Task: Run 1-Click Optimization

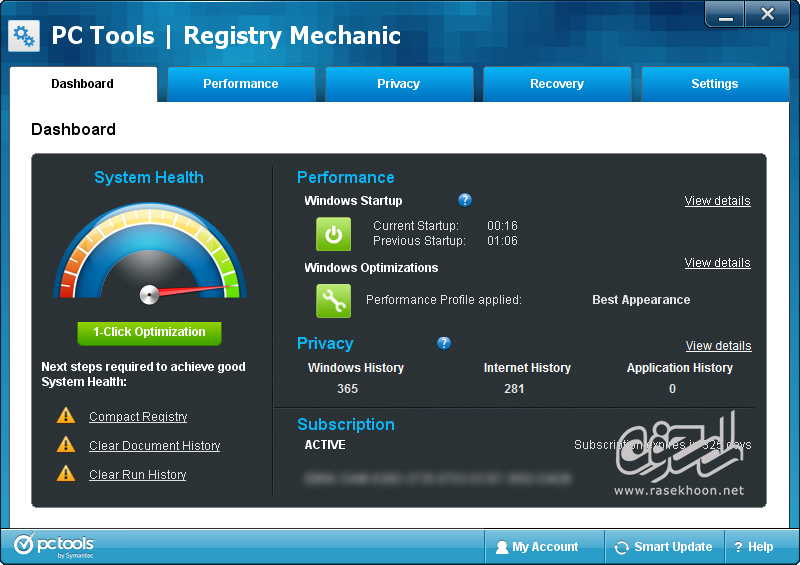Action: [149, 333]
